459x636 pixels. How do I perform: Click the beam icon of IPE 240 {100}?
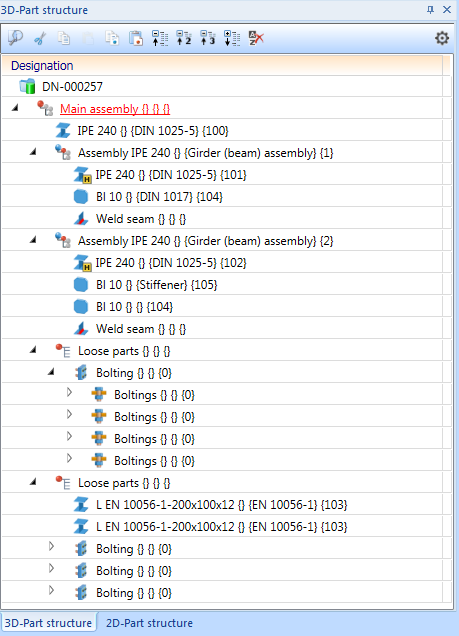pos(63,131)
